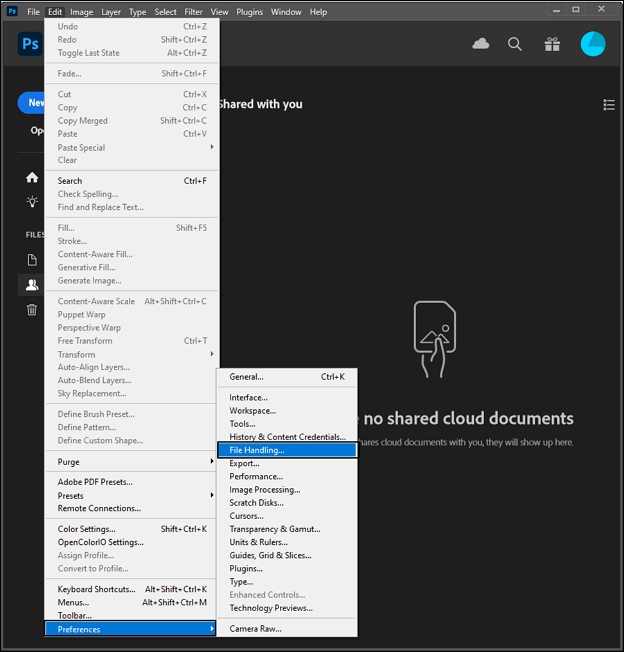
Task: Open Technology Previews preferences
Action: (287, 608)
